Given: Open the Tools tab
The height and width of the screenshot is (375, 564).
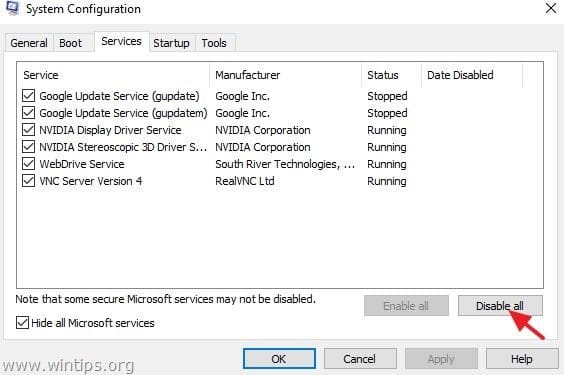Looking at the screenshot, I should click(214, 43).
